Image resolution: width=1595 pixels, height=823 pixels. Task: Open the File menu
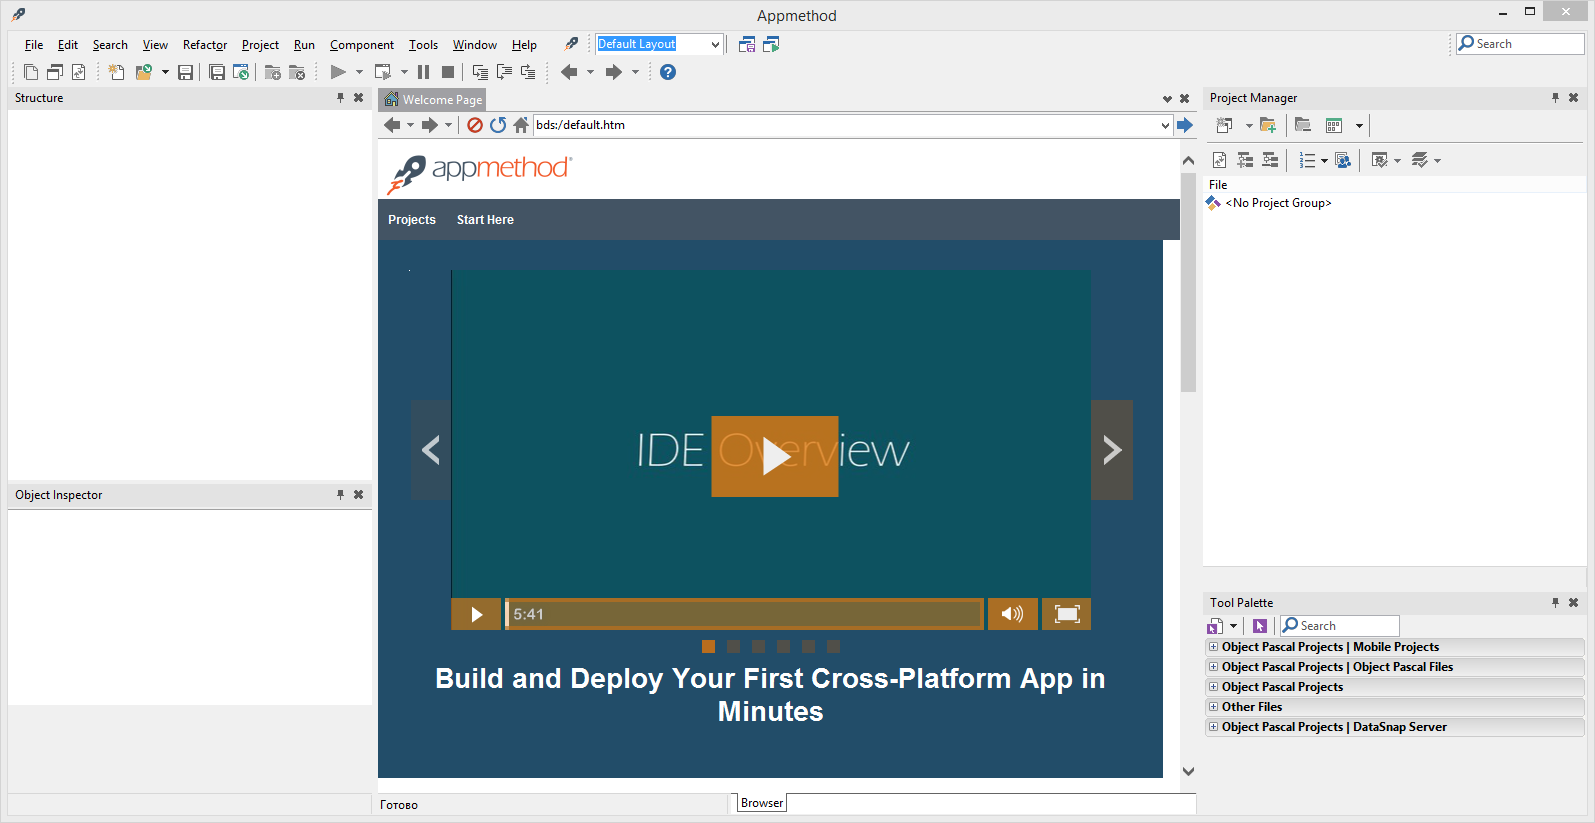34,45
